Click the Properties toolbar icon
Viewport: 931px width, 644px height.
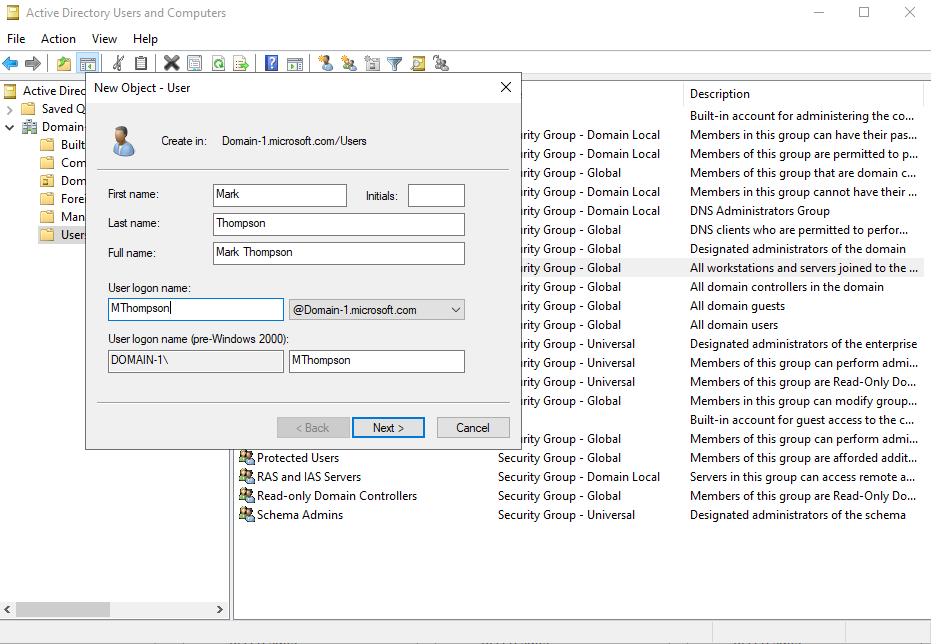(194, 63)
